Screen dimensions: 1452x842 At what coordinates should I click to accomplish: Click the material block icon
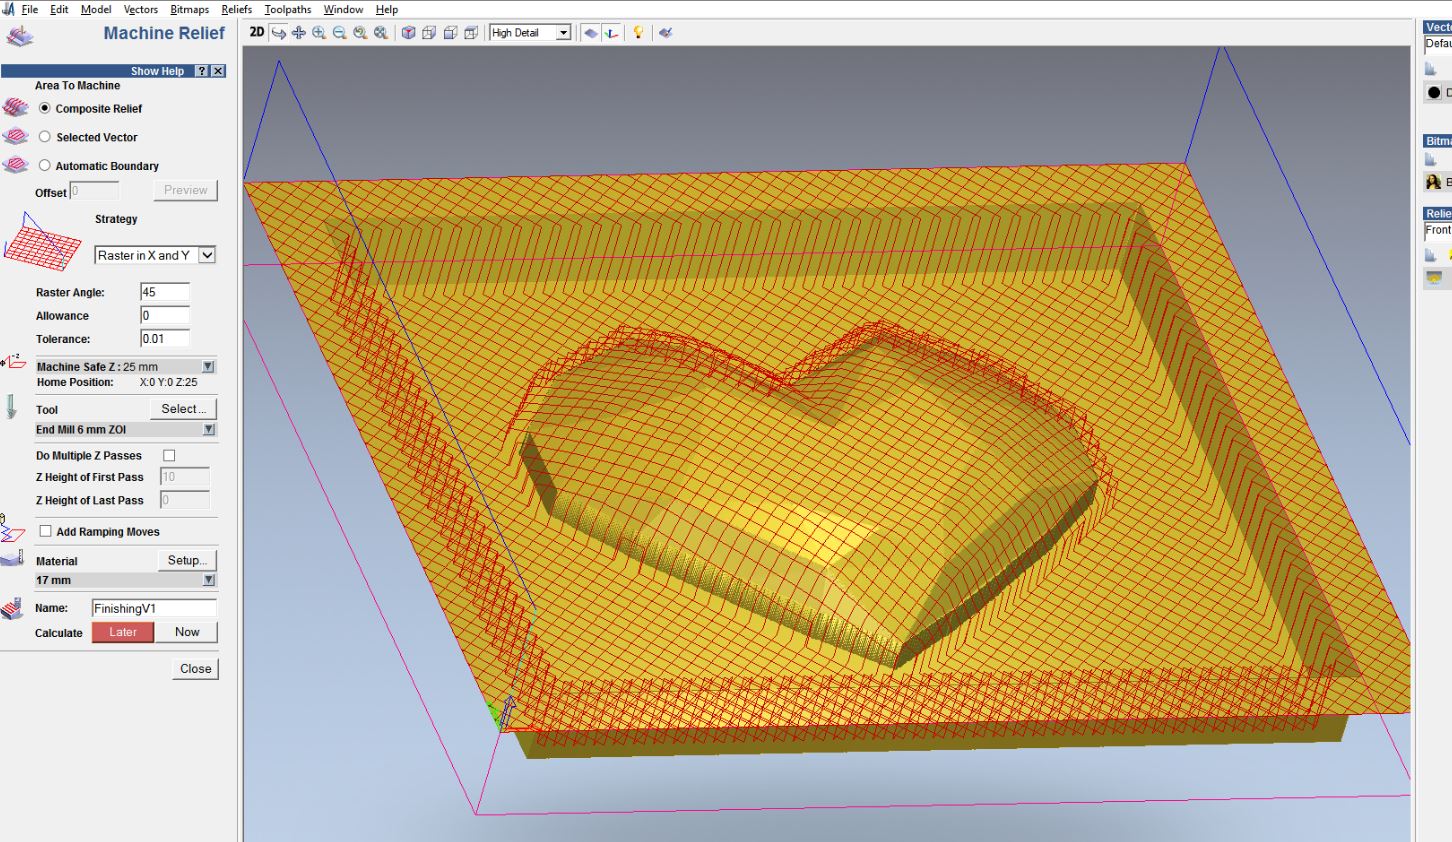tap(13, 558)
